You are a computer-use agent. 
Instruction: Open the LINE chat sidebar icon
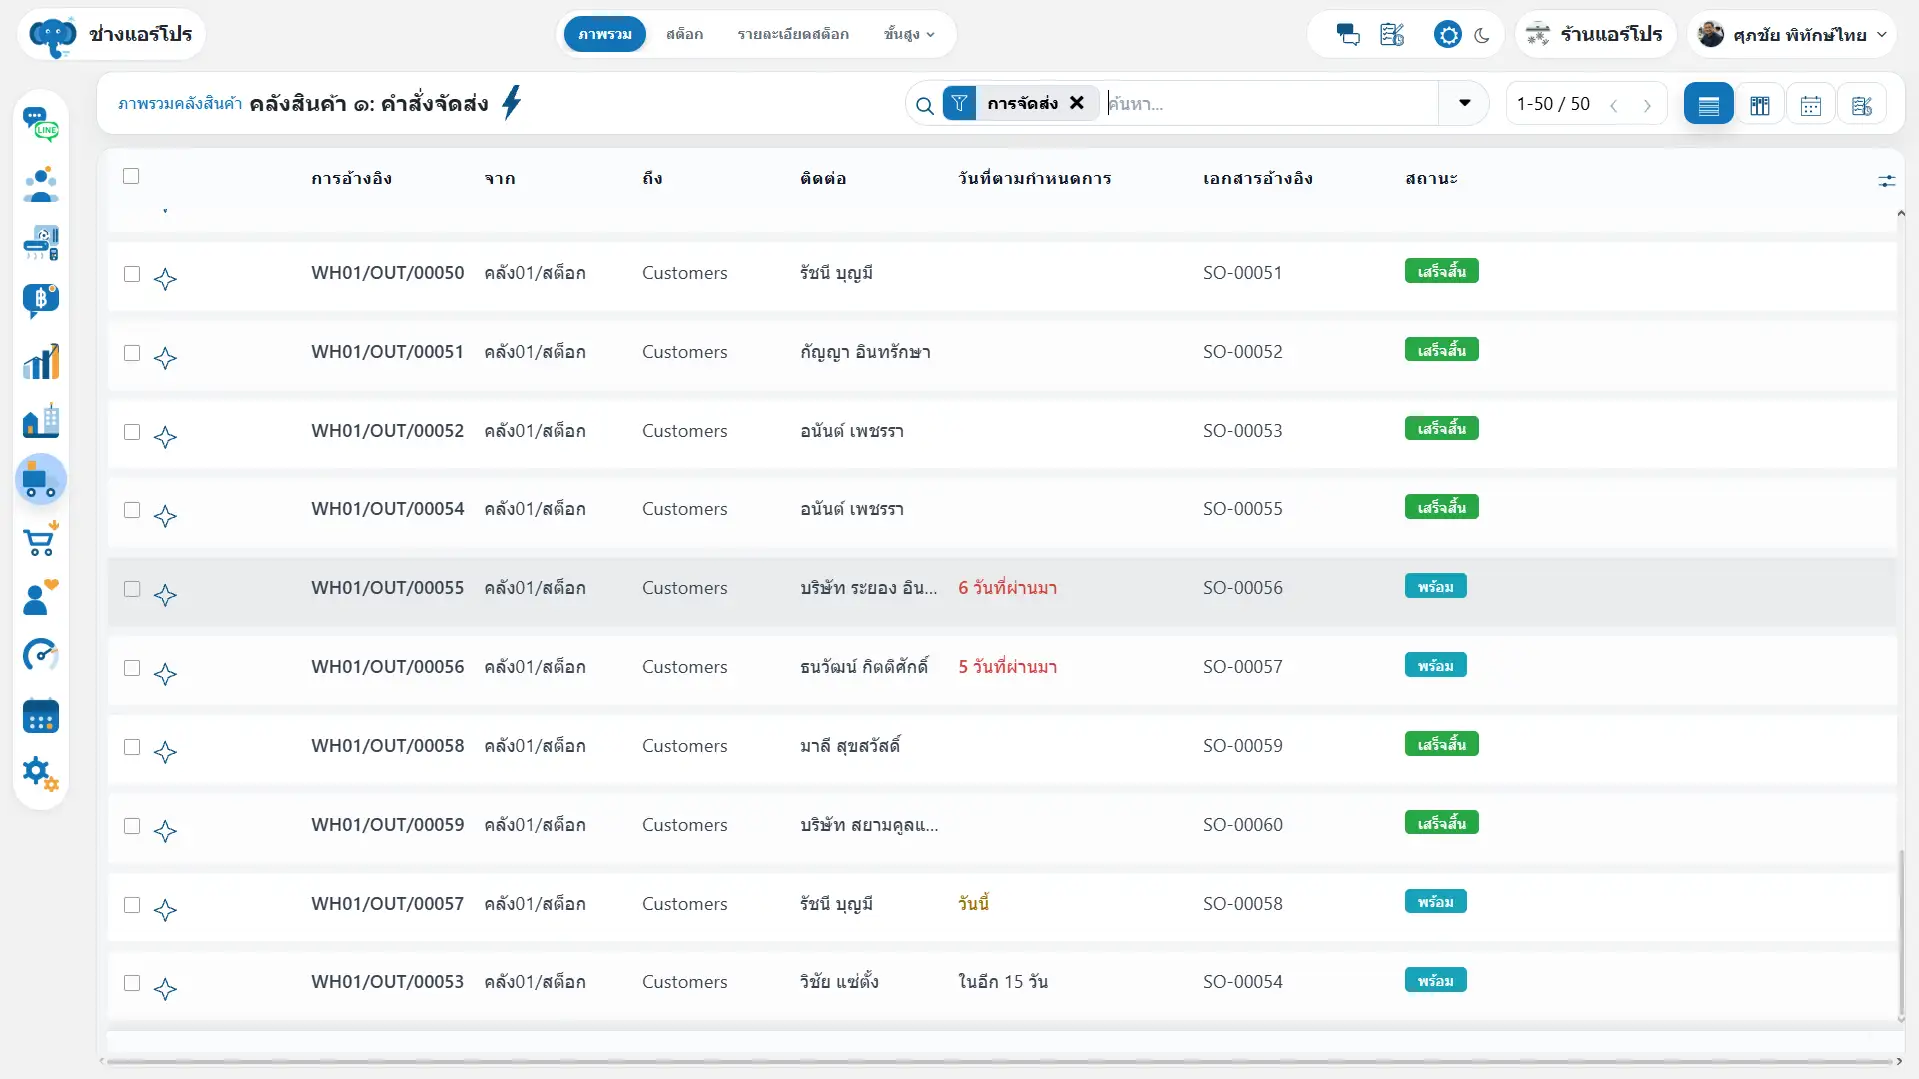[41, 125]
